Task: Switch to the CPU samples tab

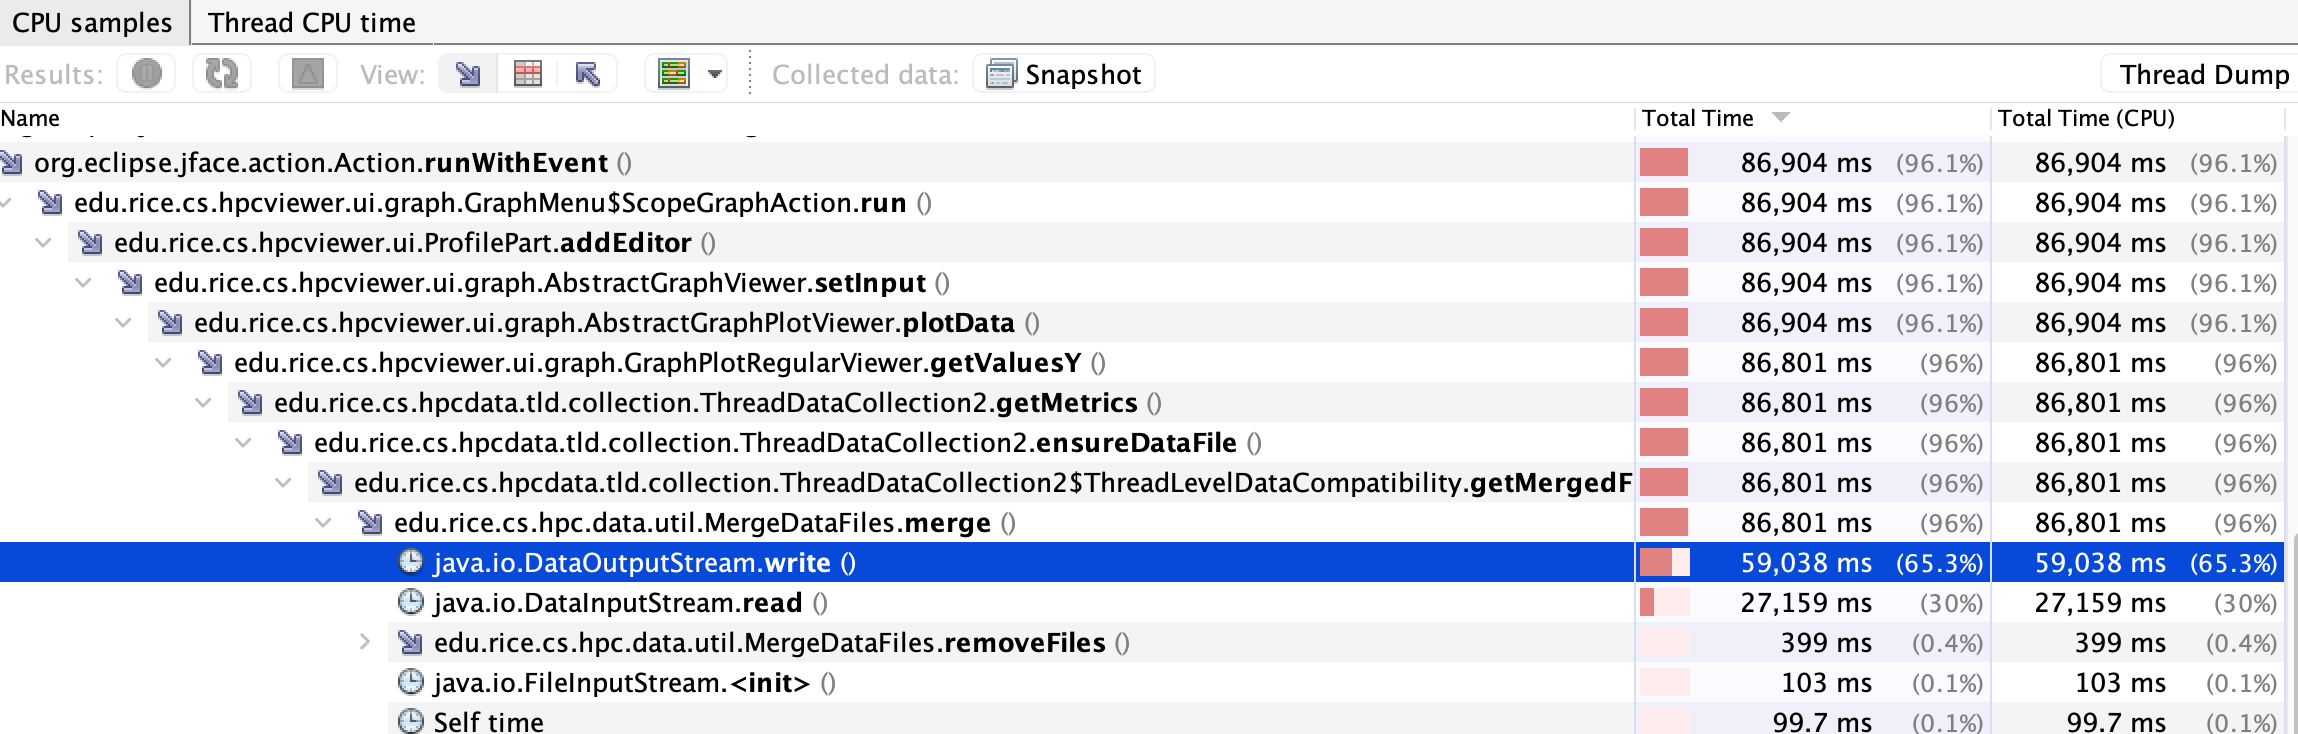Action: [92, 21]
